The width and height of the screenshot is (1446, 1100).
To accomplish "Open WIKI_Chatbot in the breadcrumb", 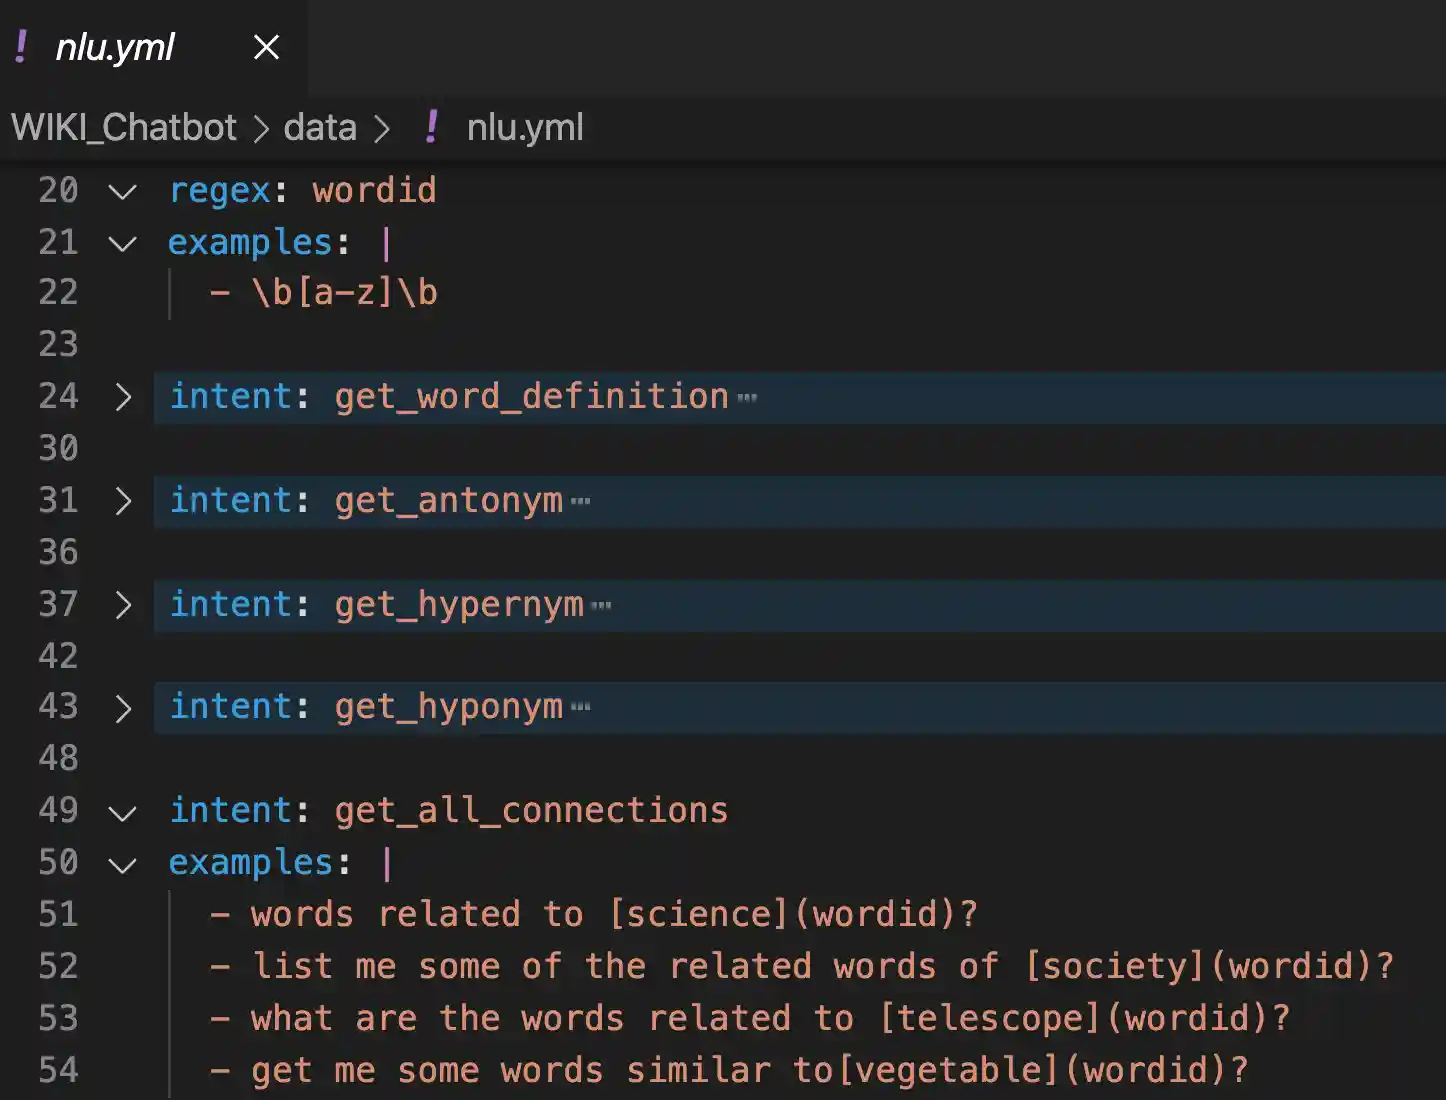I will tap(124, 128).
